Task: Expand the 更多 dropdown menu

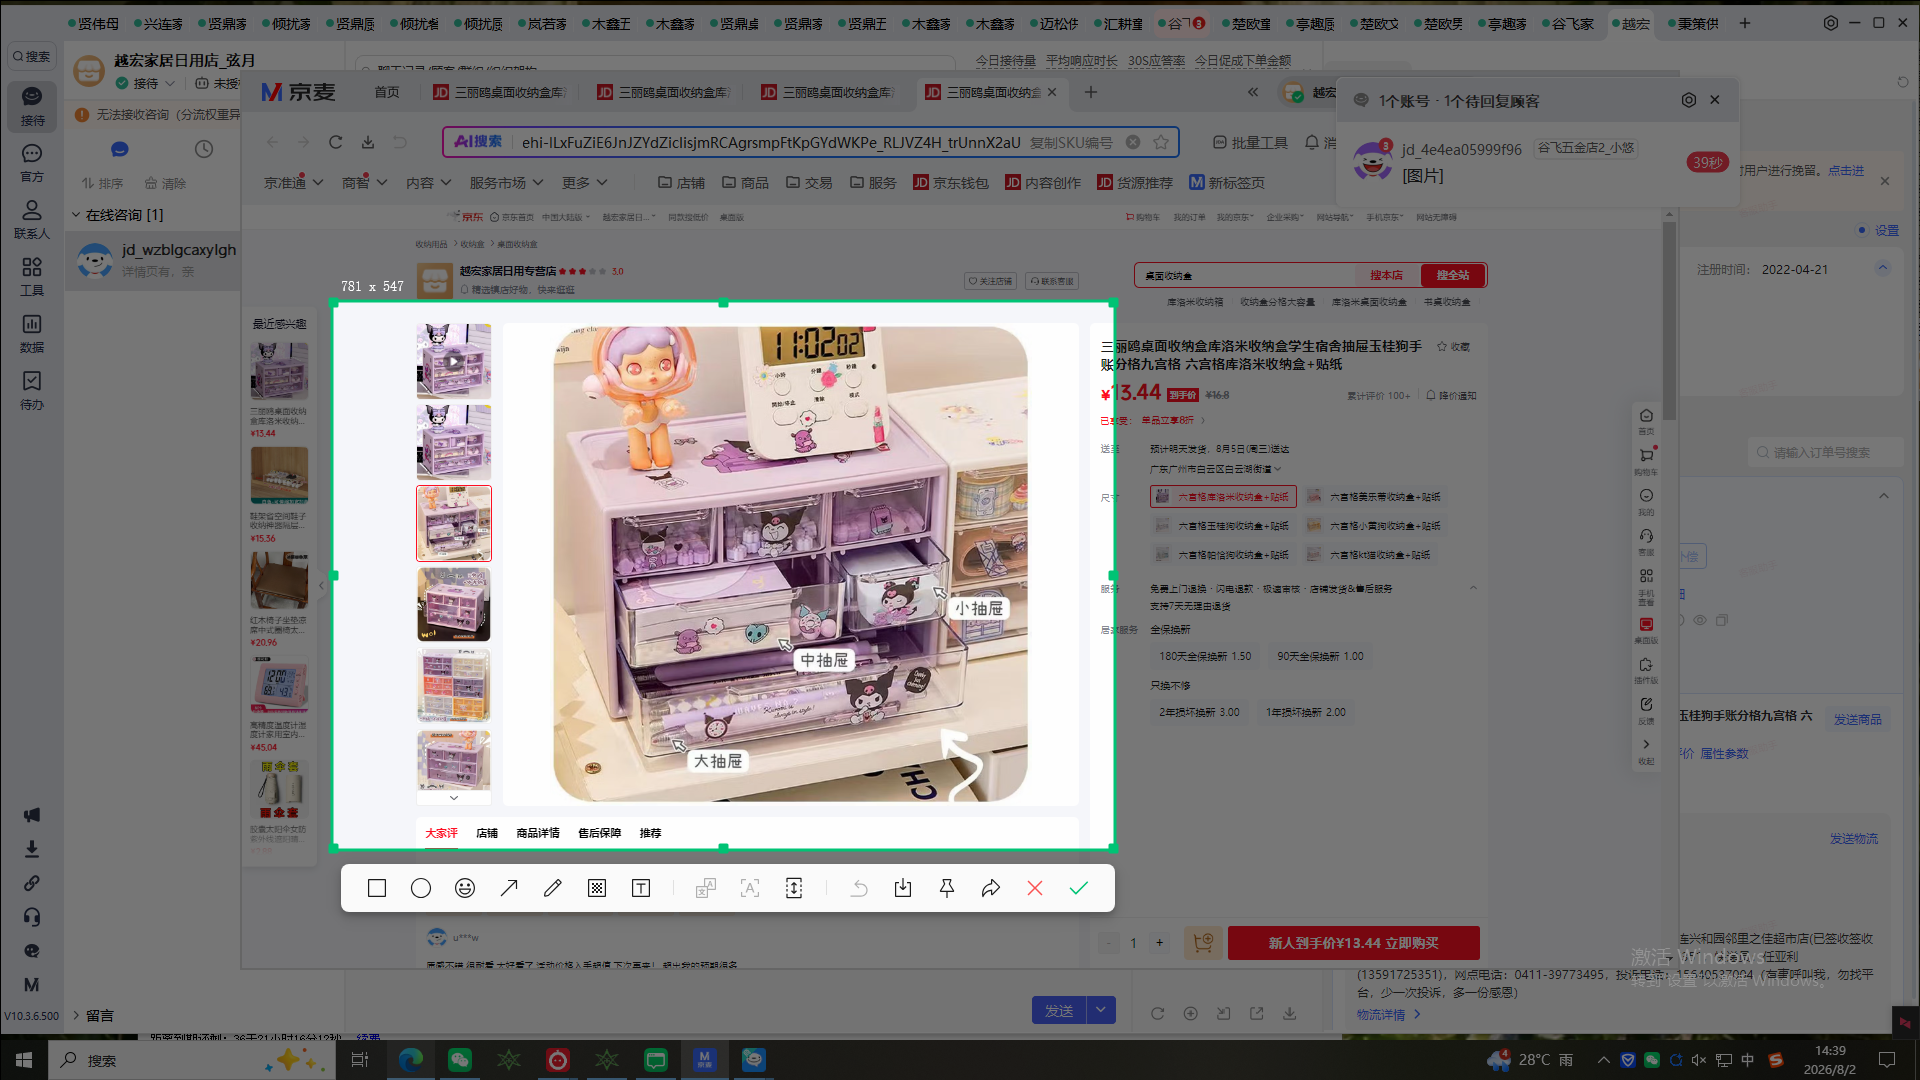Action: (x=585, y=183)
